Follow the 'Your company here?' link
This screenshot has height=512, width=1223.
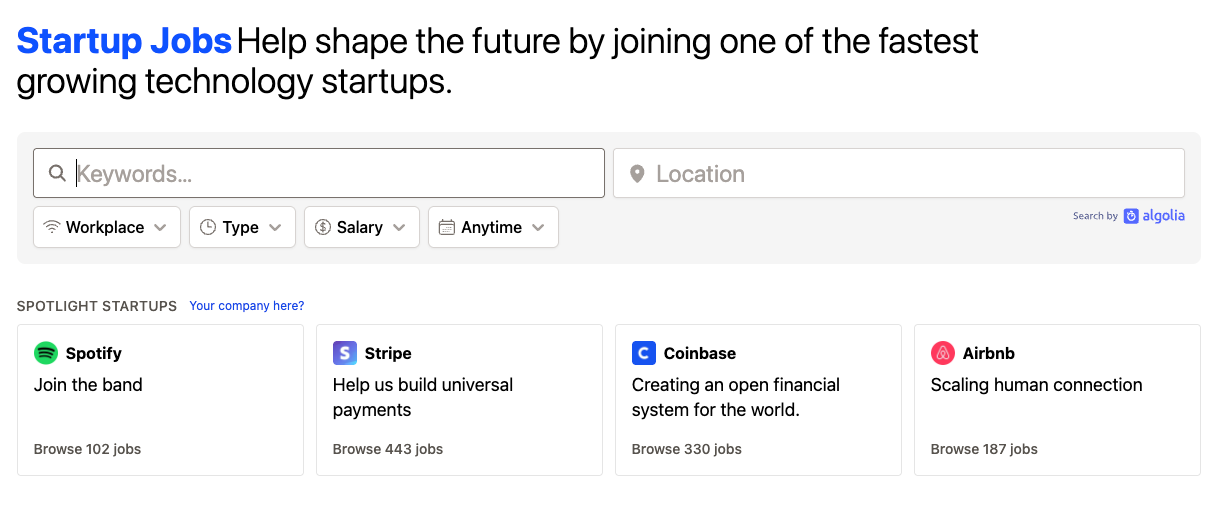point(247,306)
